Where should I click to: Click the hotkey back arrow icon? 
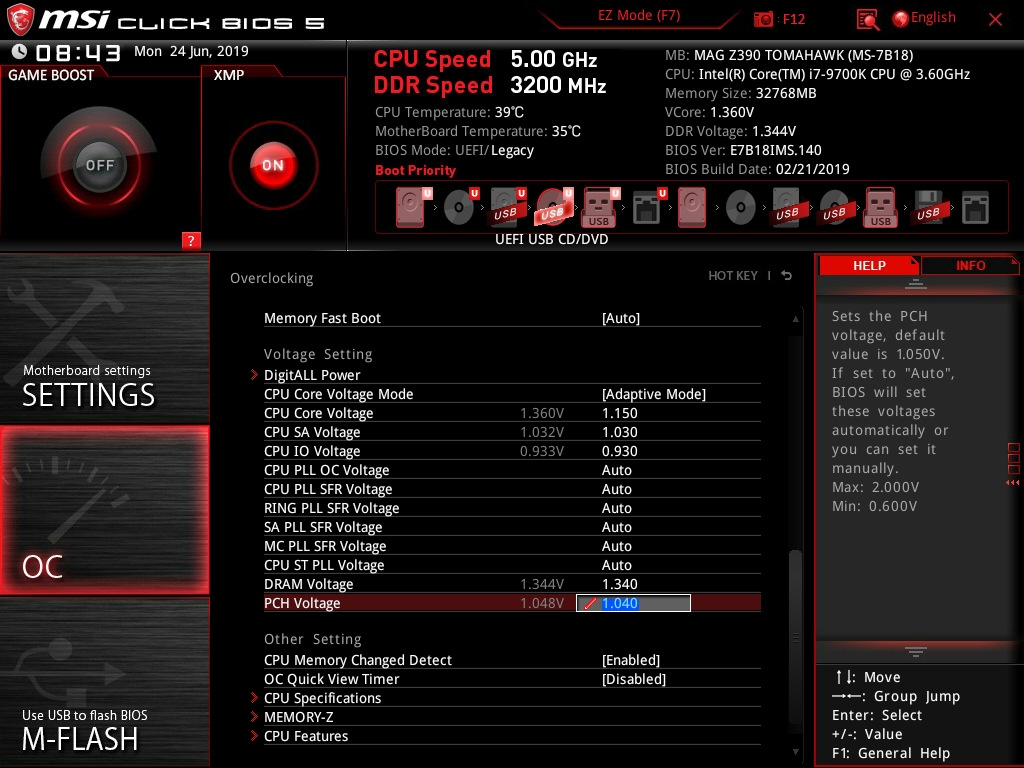[787, 276]
